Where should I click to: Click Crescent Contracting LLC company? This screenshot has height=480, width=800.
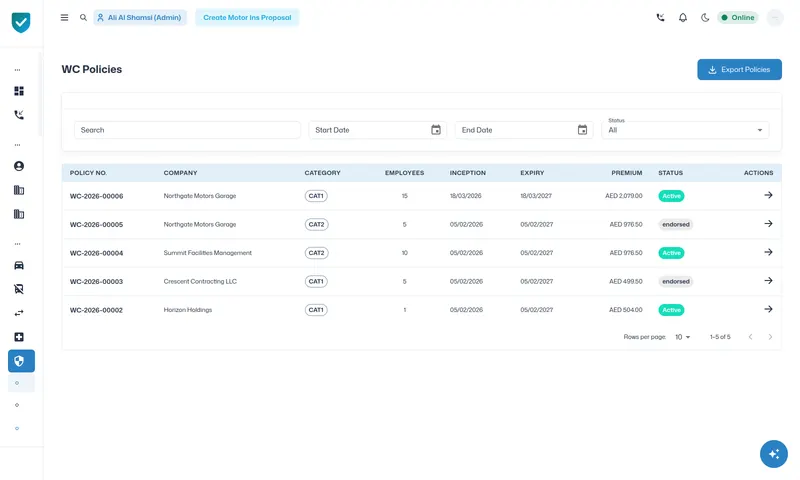click(200, 282)
